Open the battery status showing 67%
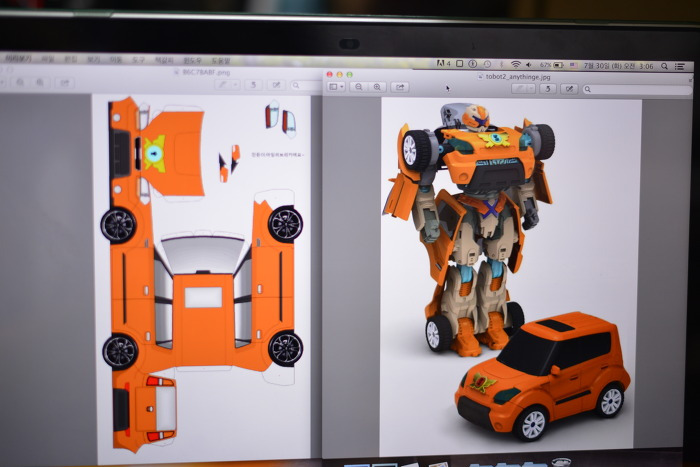Image resolution: width=700 pixels, height=467 pixels. coord(552,65)
